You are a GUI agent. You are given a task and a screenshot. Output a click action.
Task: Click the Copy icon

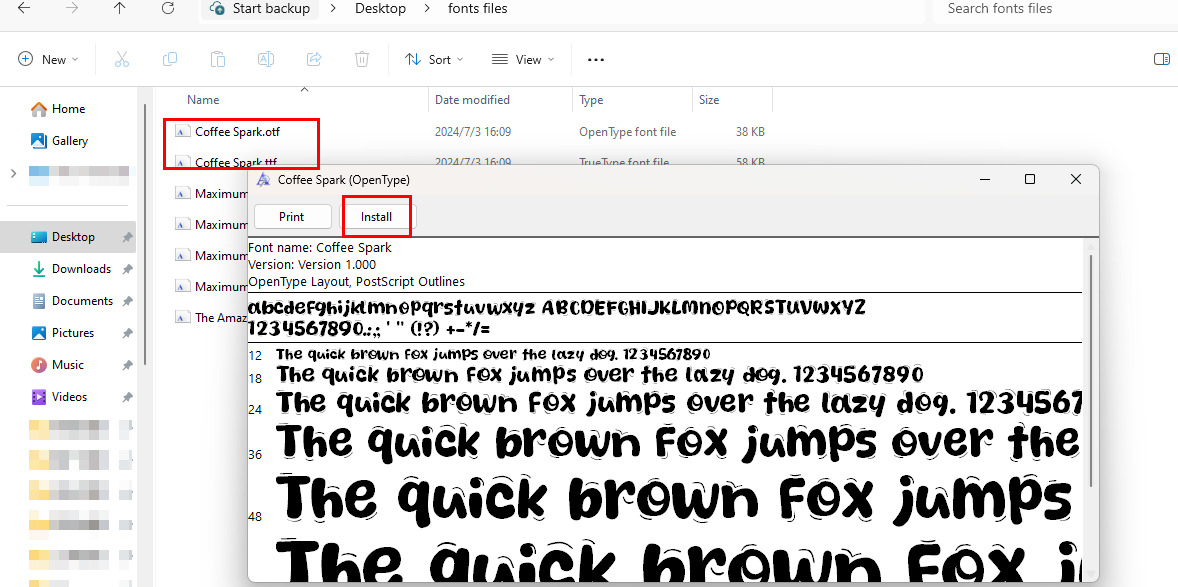click(x=170, y=59)
